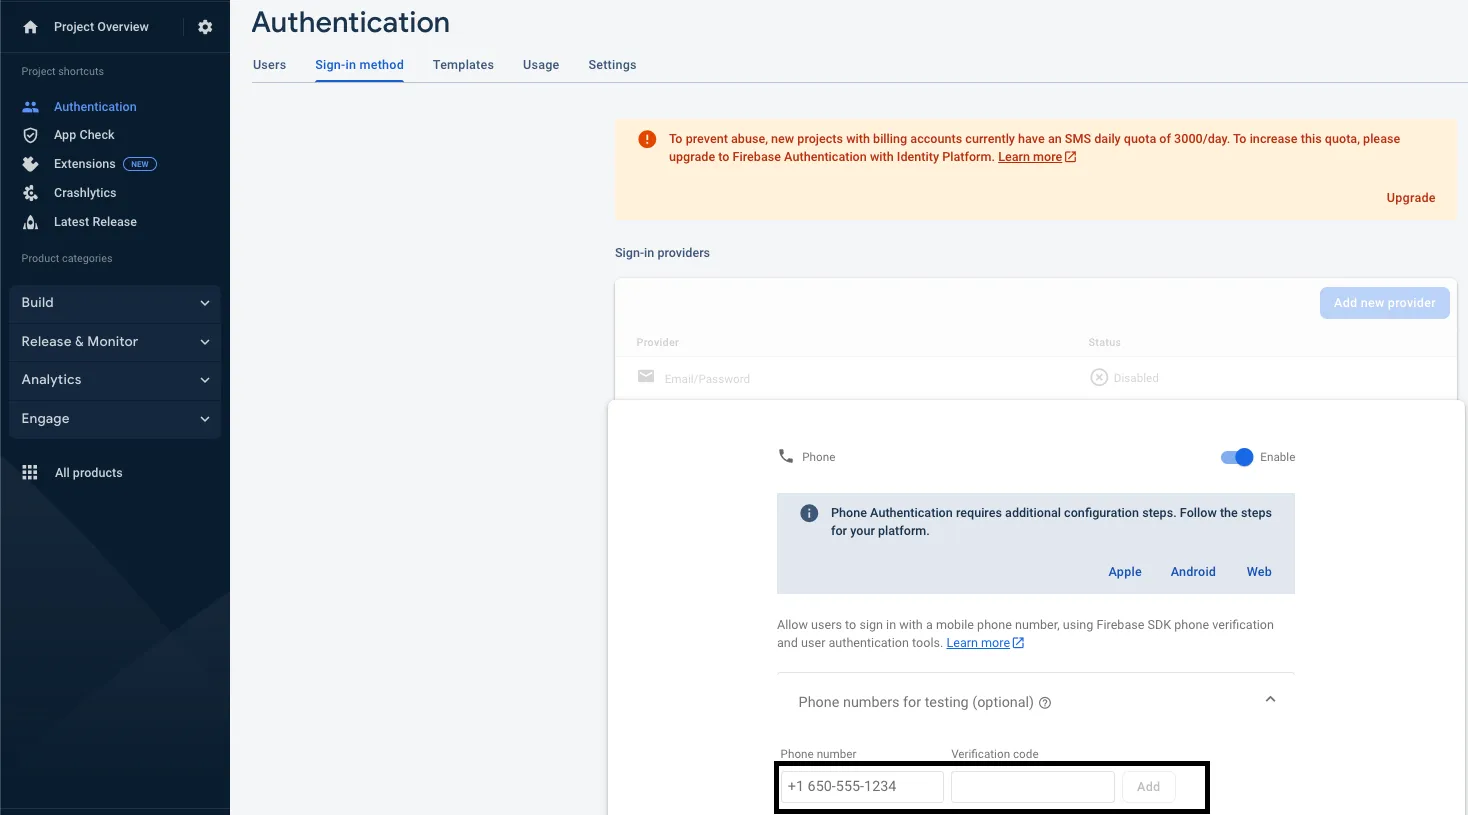Open App Check in sidebar
The height and width of the screenshot is (815, 1468).
point(84,135)
